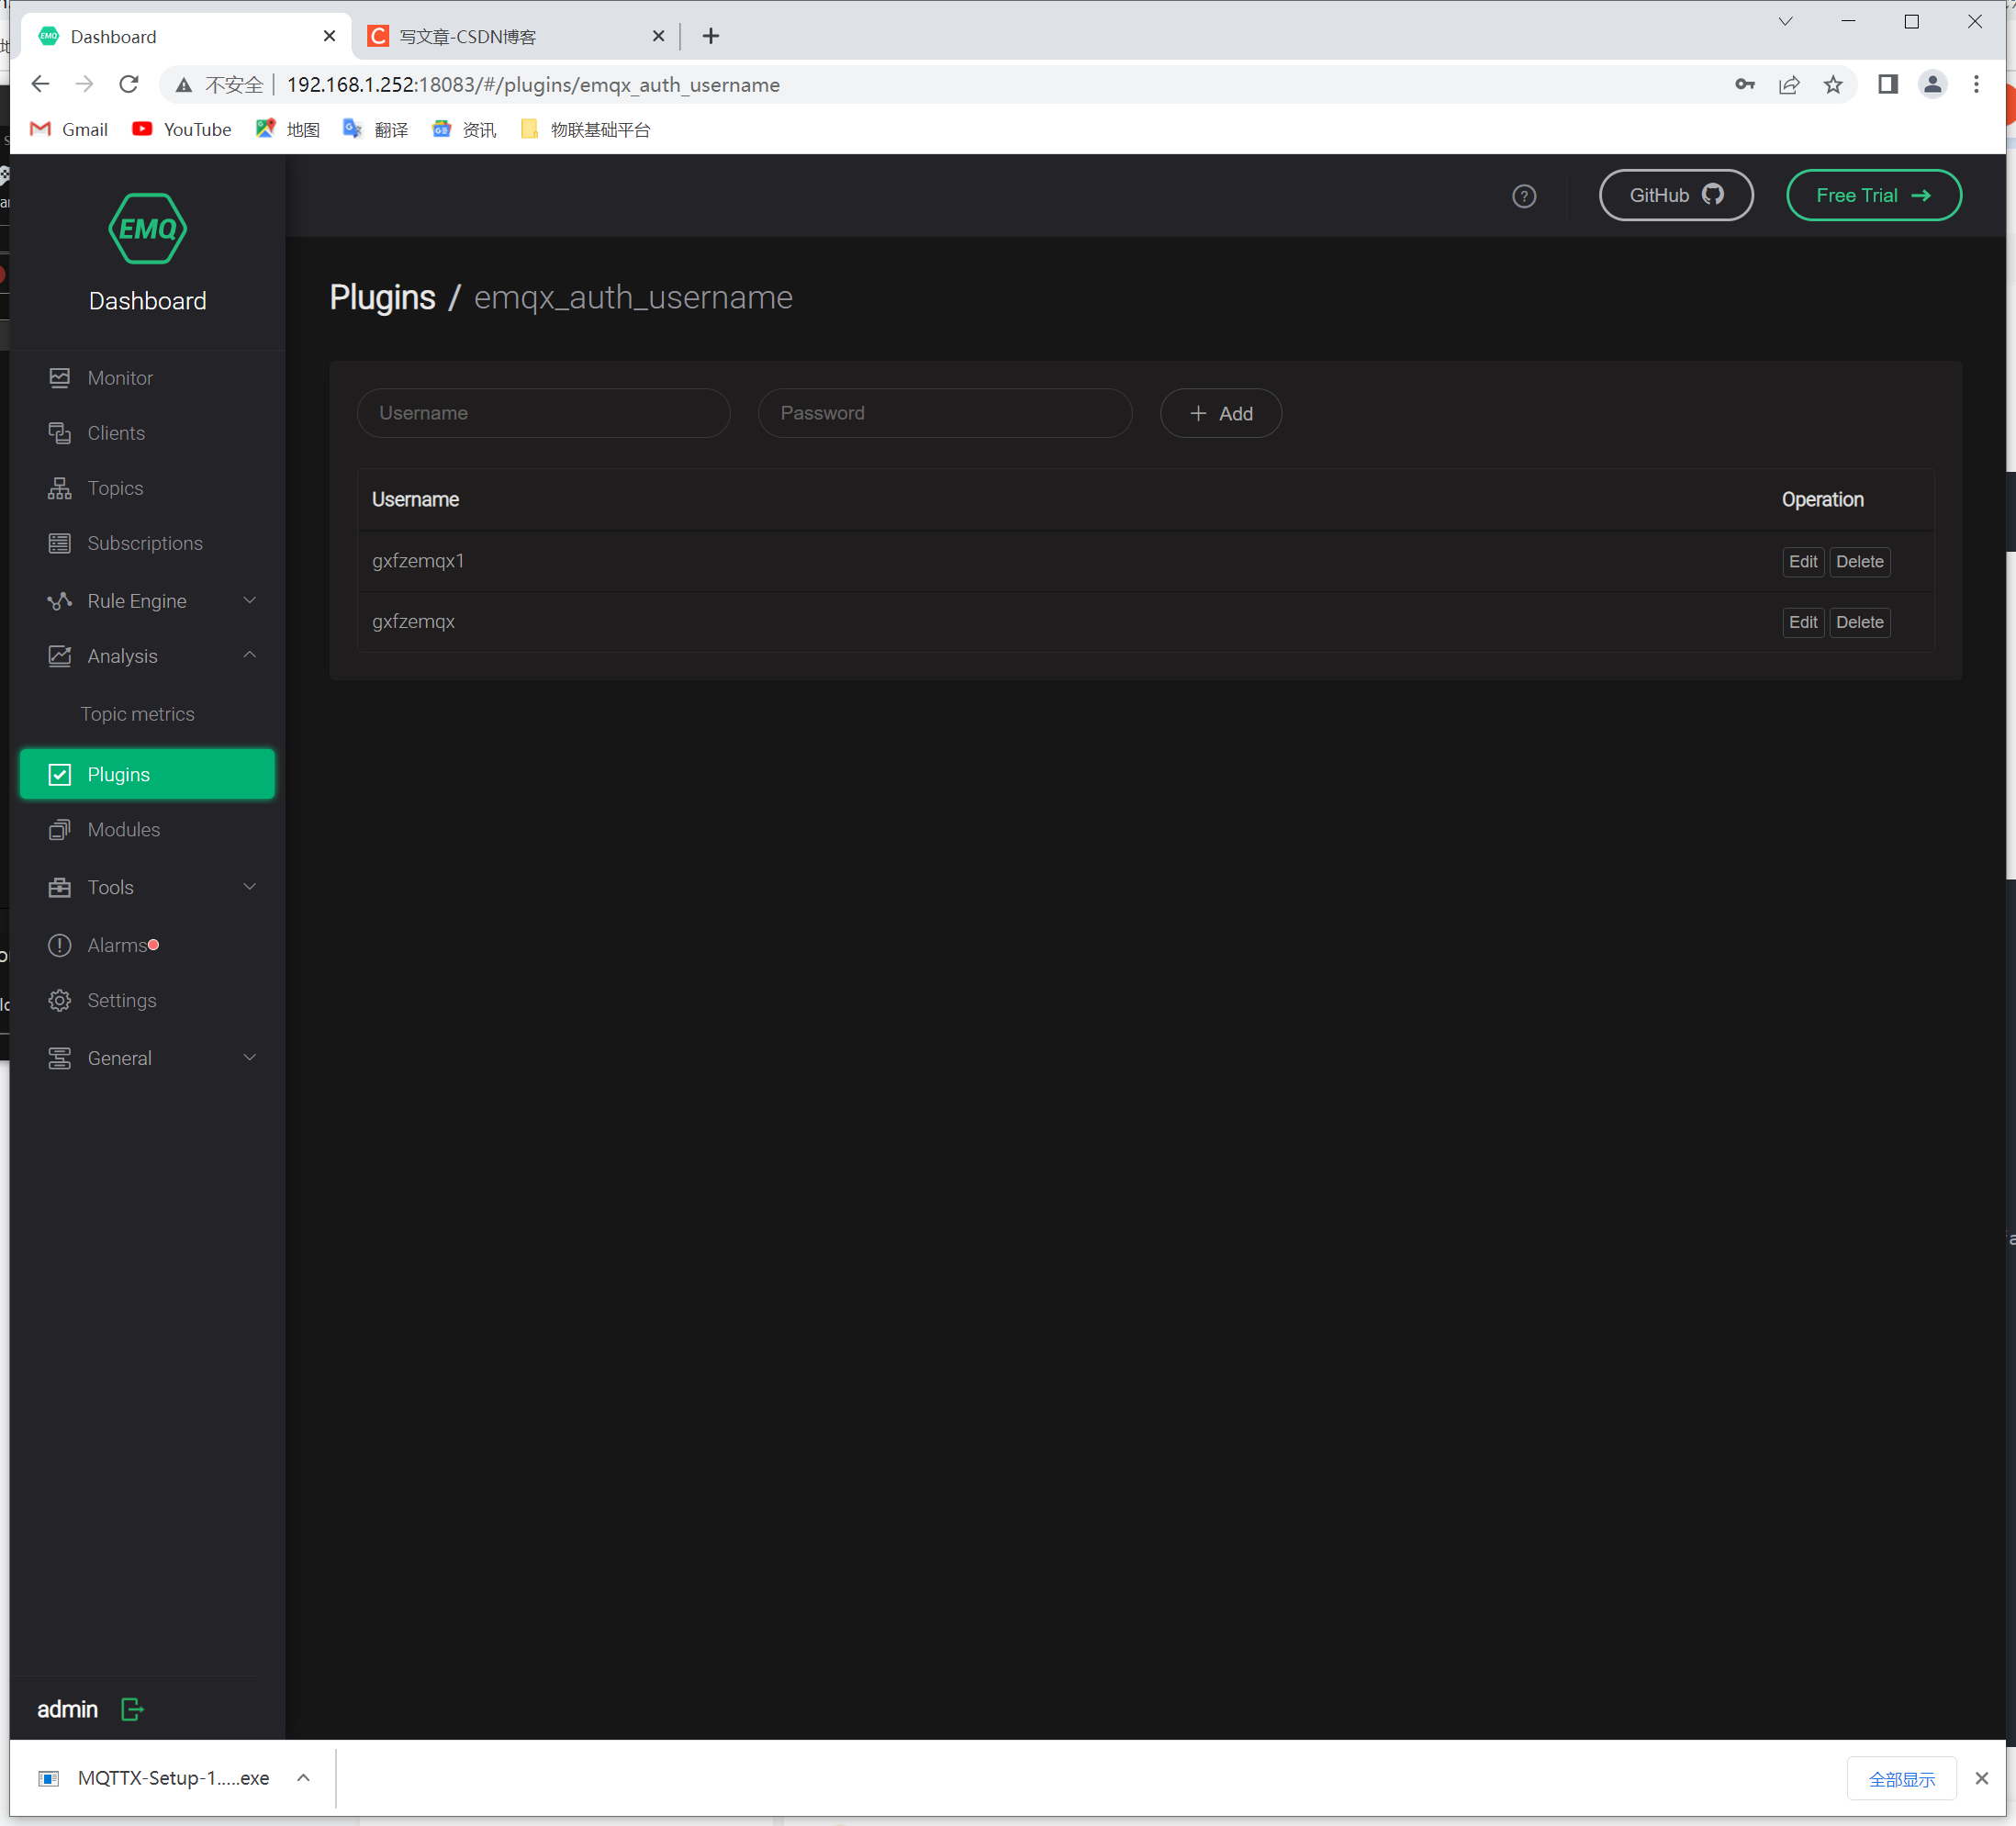
Task: Open Alarms from the sidebar icon
Action: click(x=59, y=945)
